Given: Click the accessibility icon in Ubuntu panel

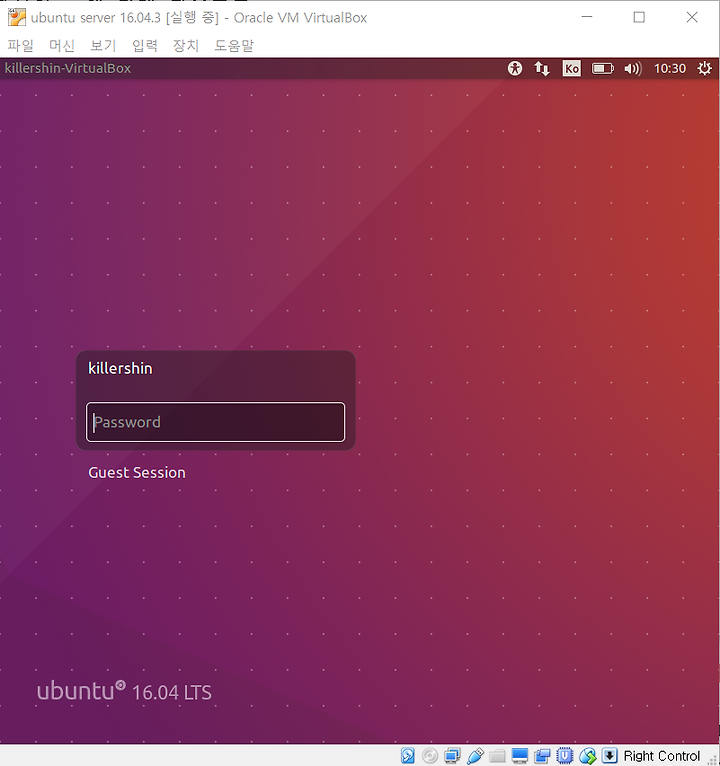Looking at the screenshot, I should 515,68.
